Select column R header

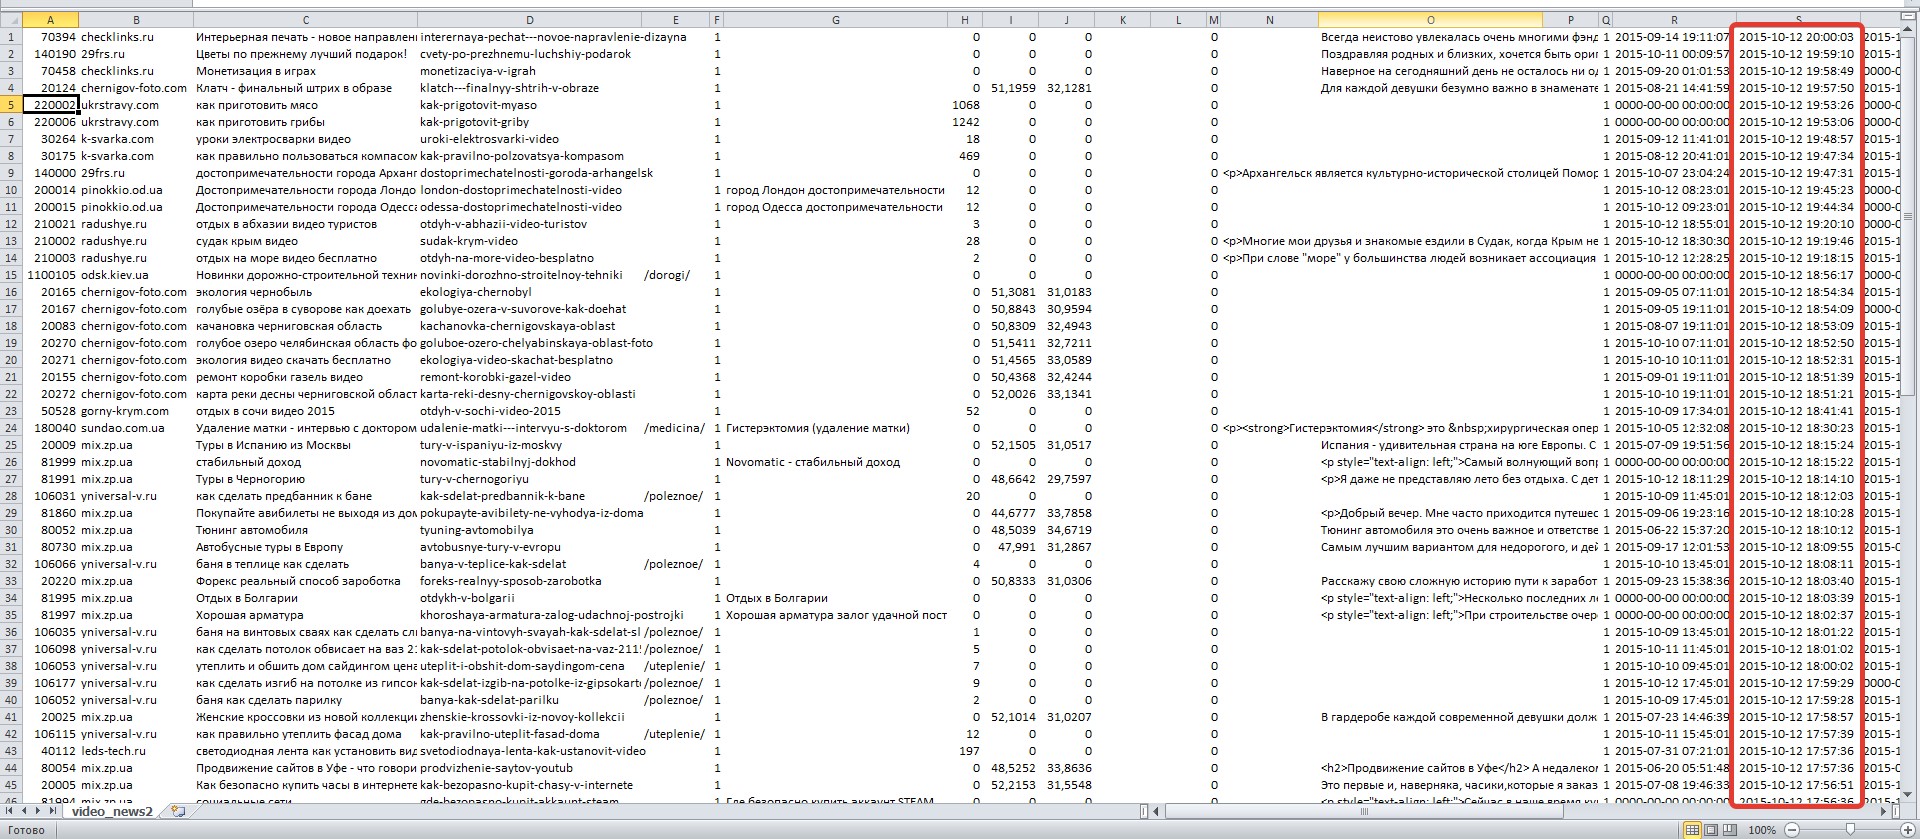point(1673,20)
